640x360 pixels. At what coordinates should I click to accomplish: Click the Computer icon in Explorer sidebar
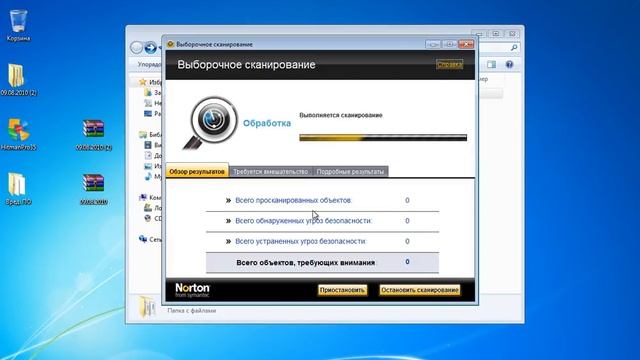[142, 198]
